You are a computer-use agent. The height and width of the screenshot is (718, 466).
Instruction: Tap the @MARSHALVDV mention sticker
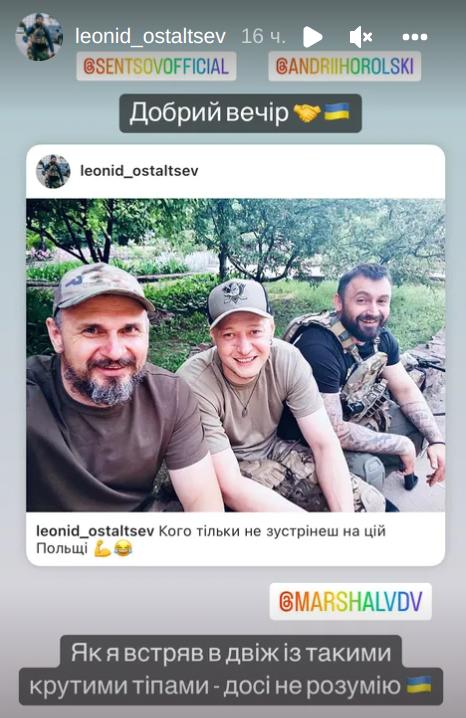(350, 601)
